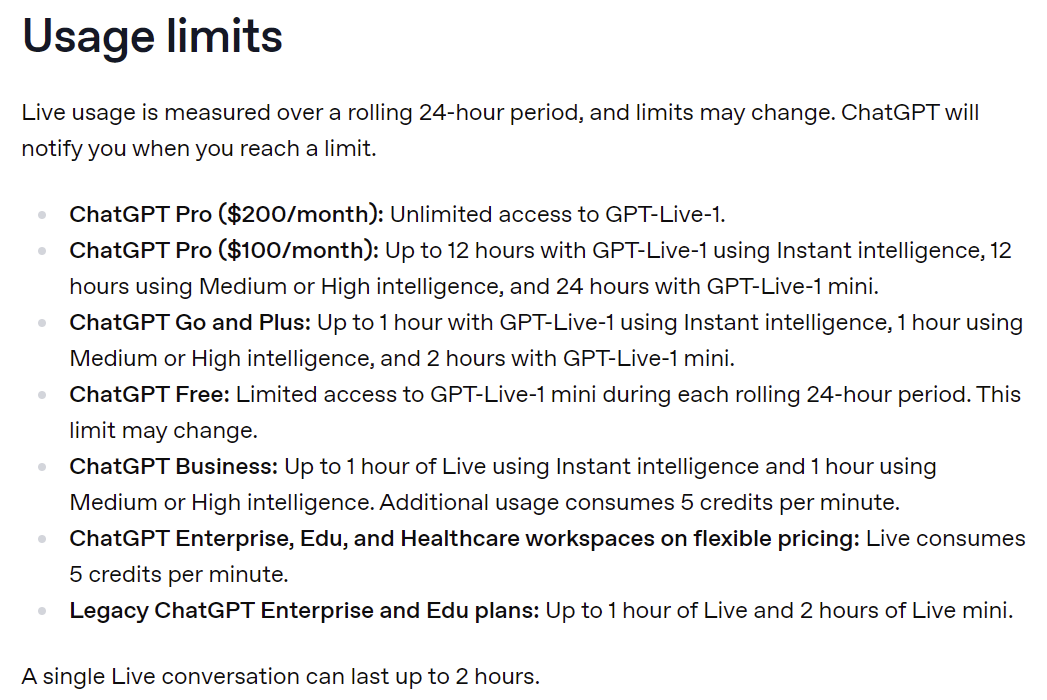Screen dimensions: 1047x700
Task: Click Legacy ChatGPT Enterprise and Edu plans label
Action: (x=304, y=611)
